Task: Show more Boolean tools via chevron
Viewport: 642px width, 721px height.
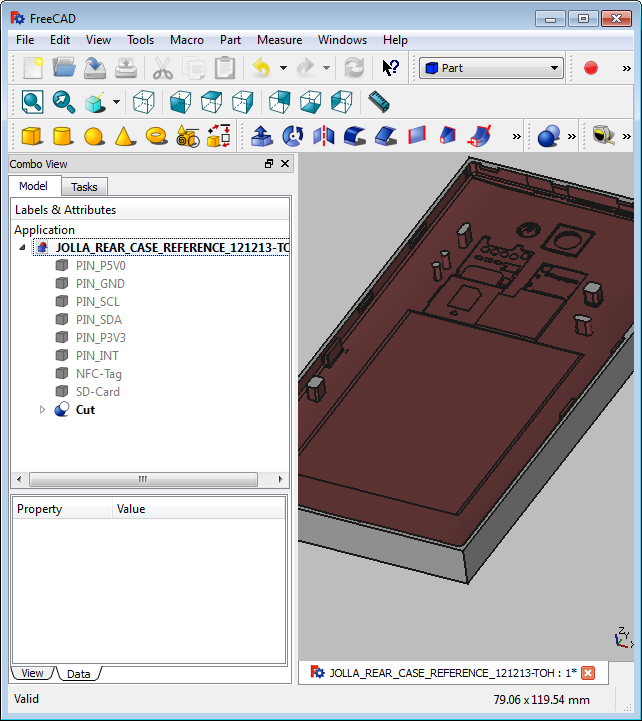Action: point(571,137)
